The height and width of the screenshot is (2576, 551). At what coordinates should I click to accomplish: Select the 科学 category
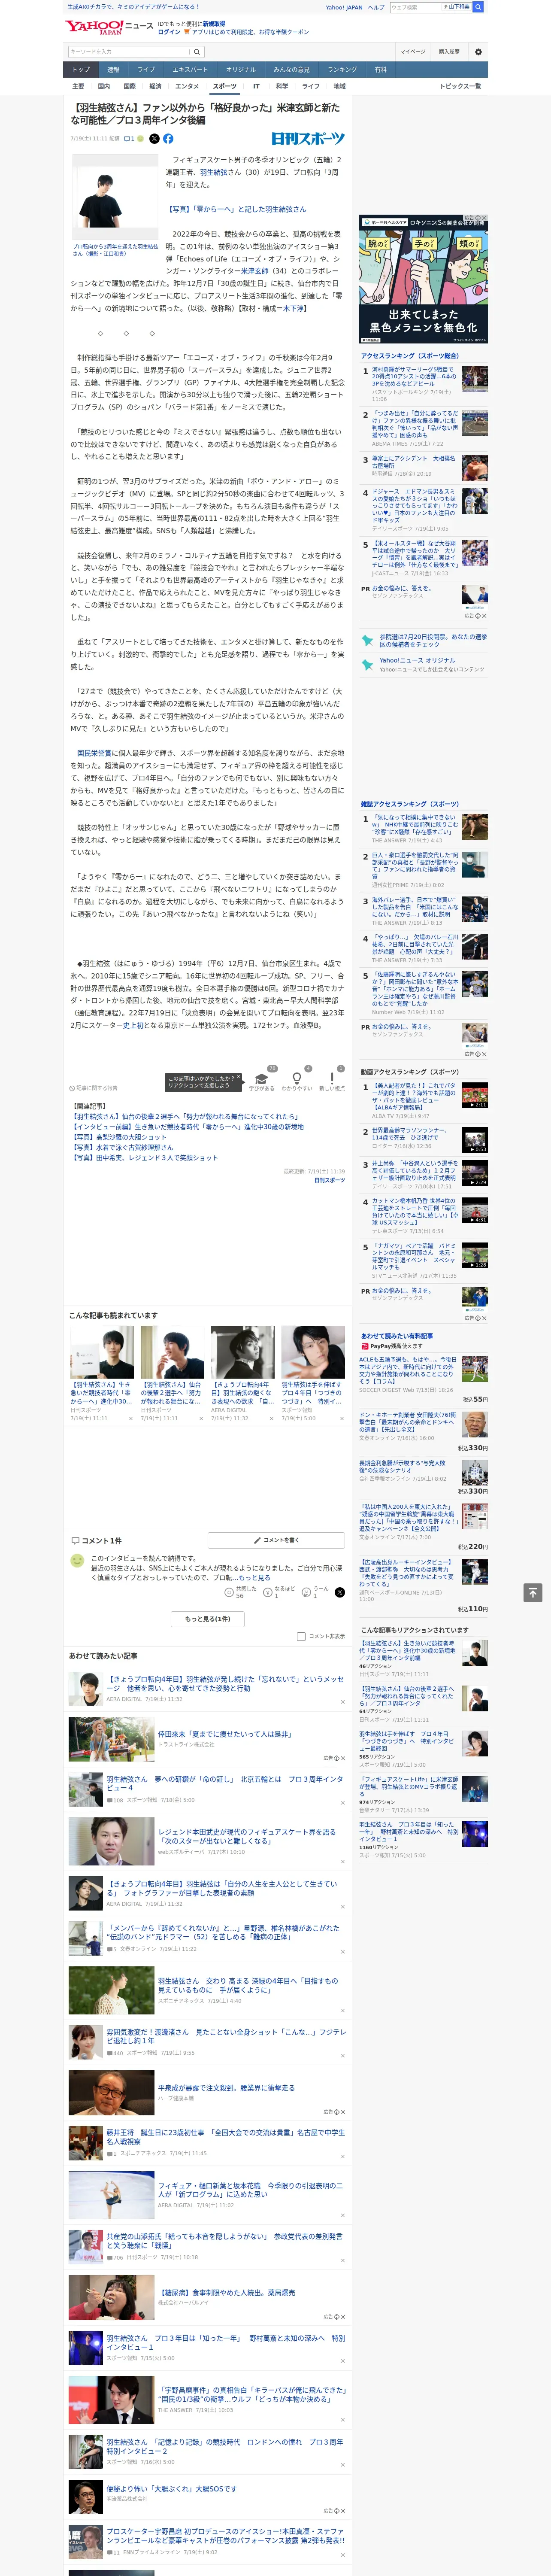coord(282,86)
